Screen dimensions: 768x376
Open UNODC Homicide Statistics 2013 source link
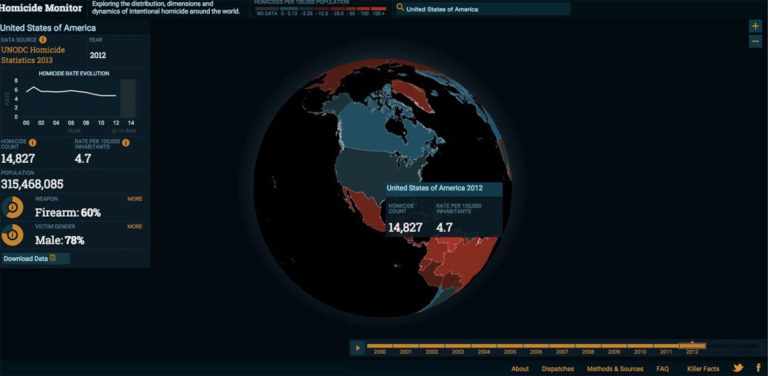pyautogui.click(x=33, y=55)
